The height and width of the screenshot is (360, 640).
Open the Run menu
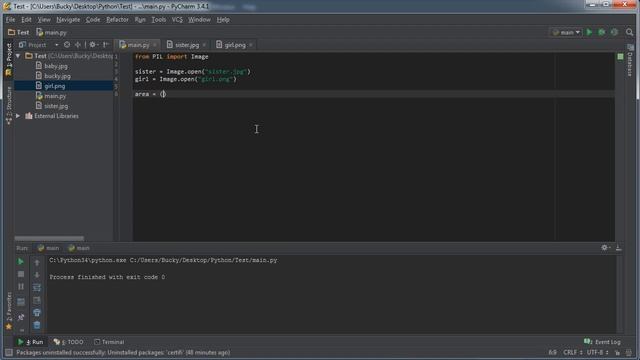(x=140, y=20)
